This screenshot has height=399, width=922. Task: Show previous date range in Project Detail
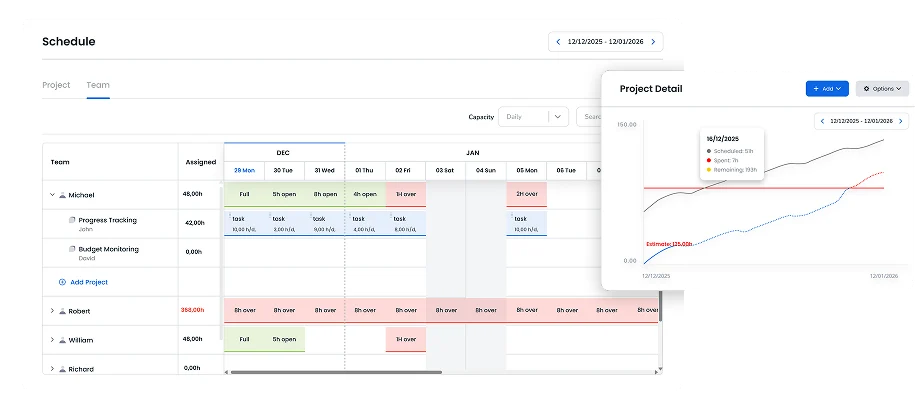point(823,121)
